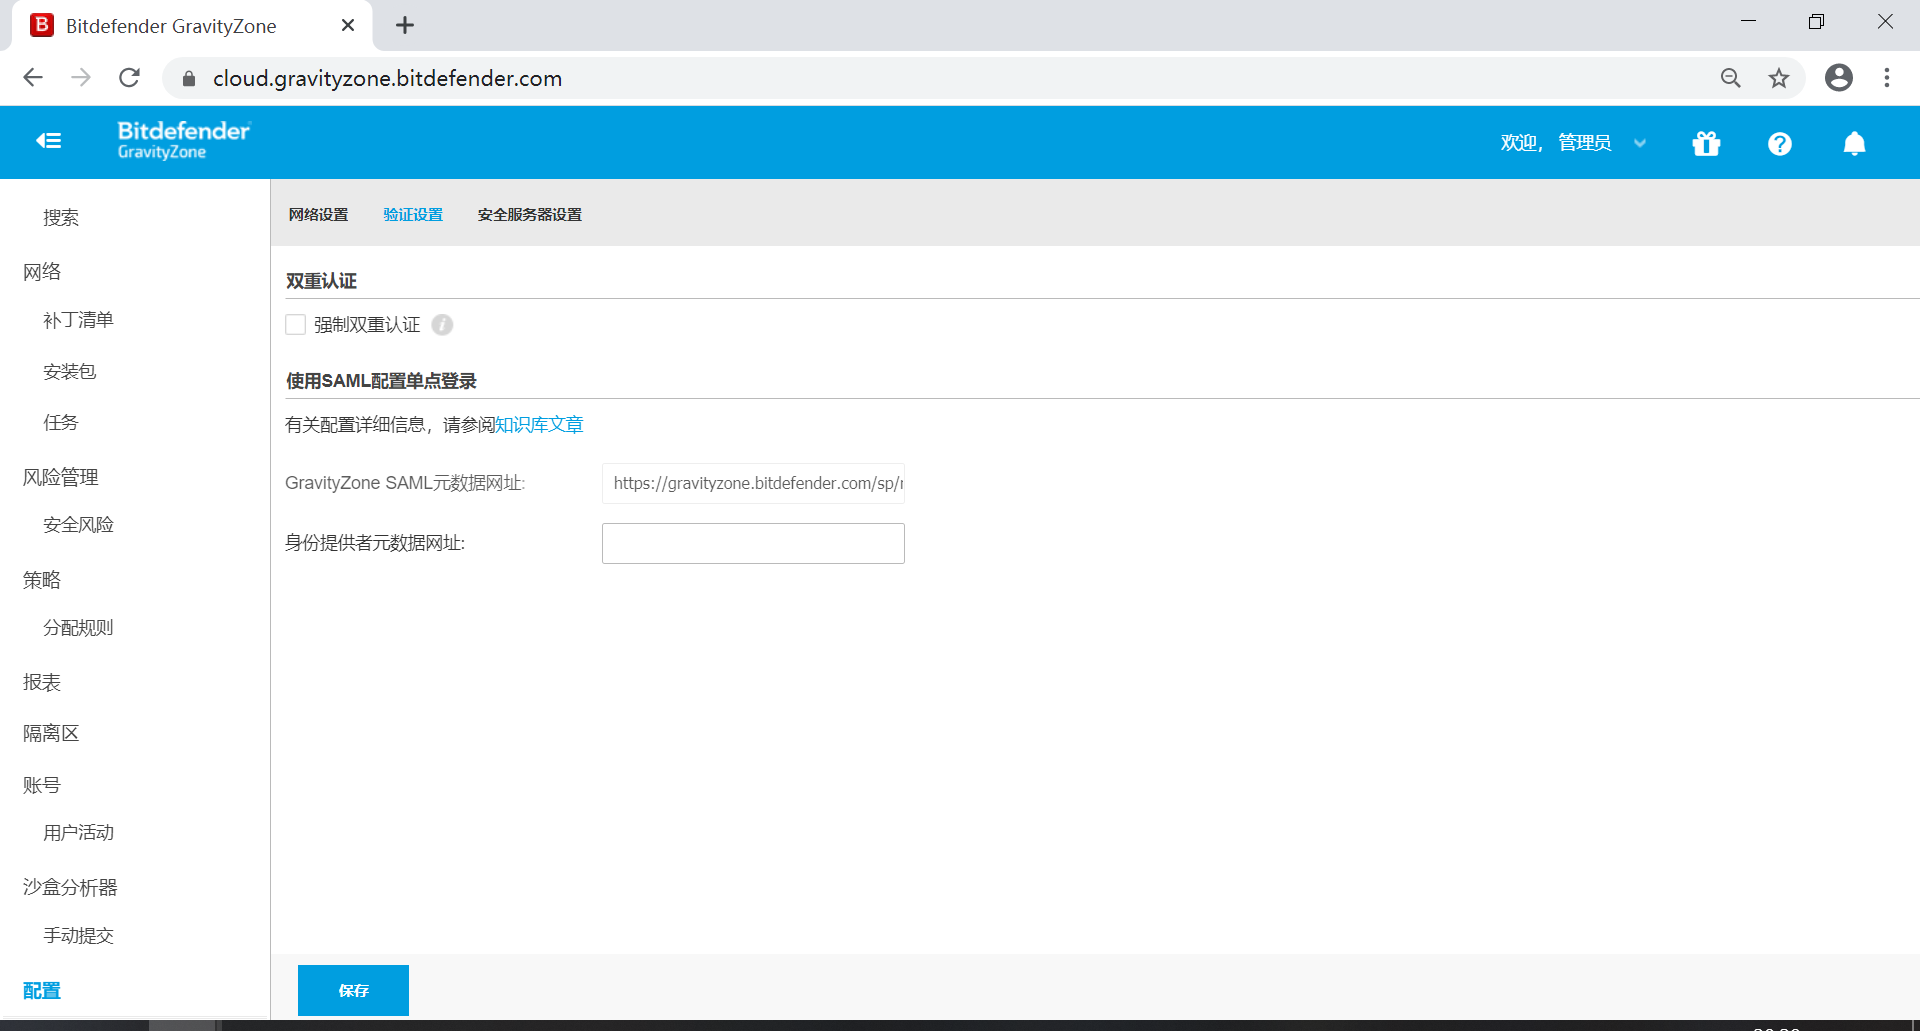View site info via the padlock icon

[189, 78]
